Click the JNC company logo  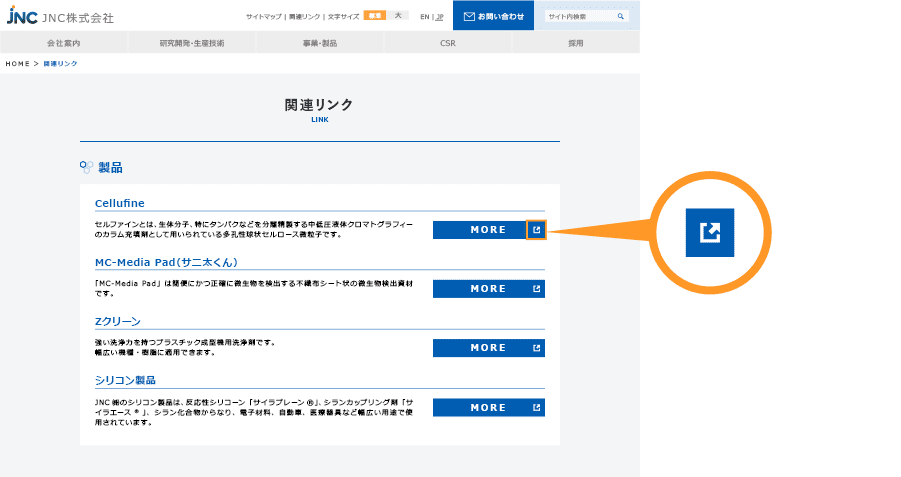(60, 16)
